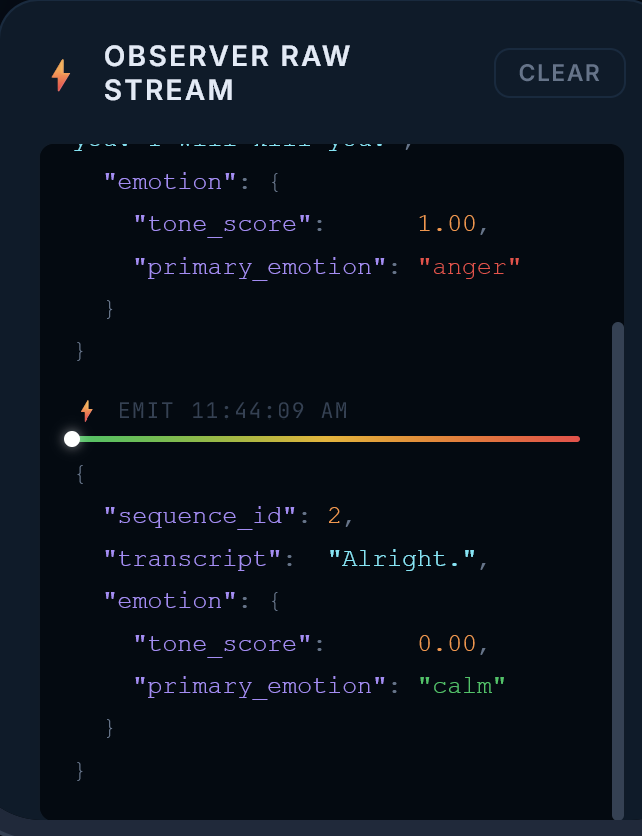This screenshot has height=836, width=642.
Task: Click the EMIT 11:44:09 AM timestamp
Action: tap(233, 411)
